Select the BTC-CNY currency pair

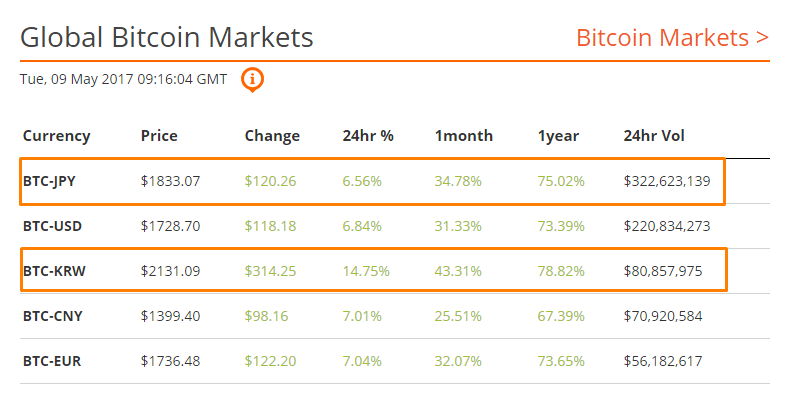point(53,316)
